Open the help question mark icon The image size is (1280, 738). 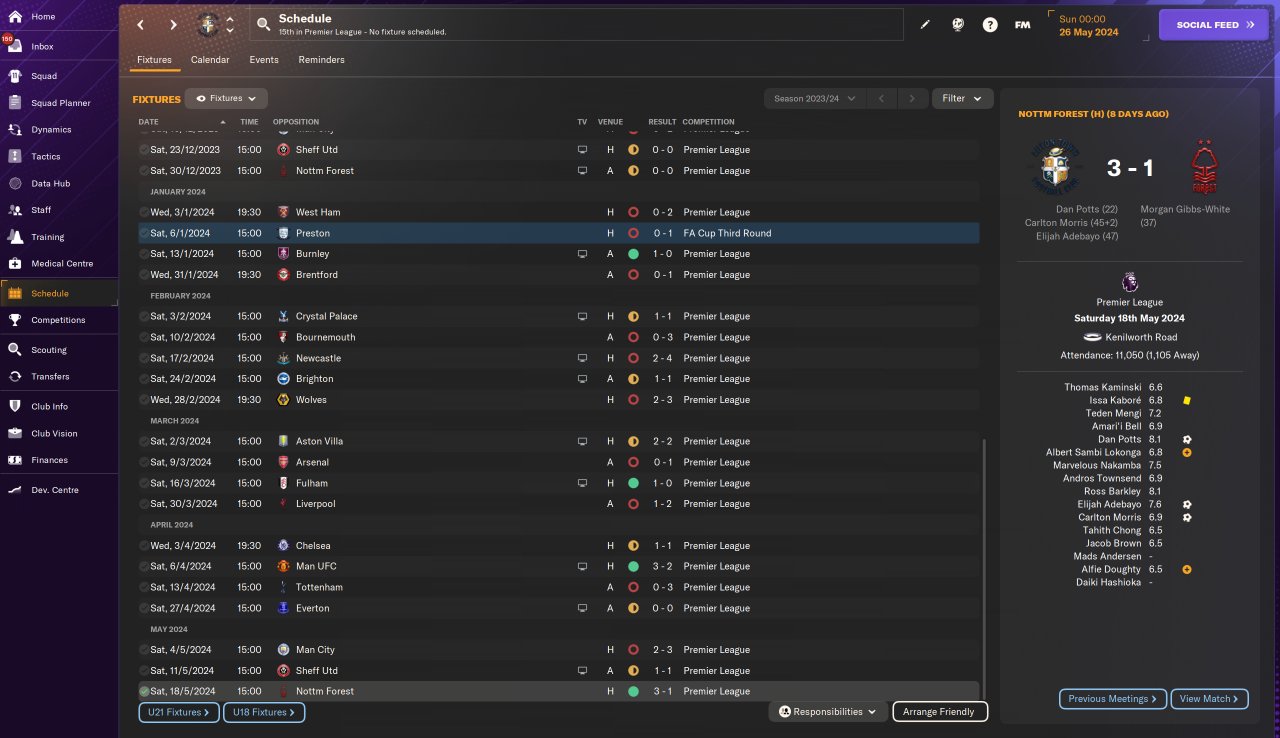pyautogui.click(x=990, y=25)
